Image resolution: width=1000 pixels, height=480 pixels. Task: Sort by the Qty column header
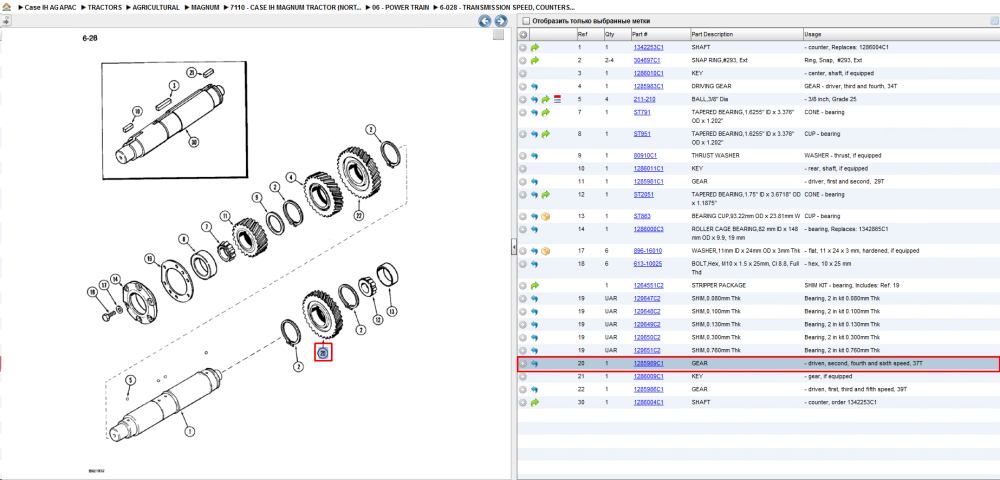[616, 34]
